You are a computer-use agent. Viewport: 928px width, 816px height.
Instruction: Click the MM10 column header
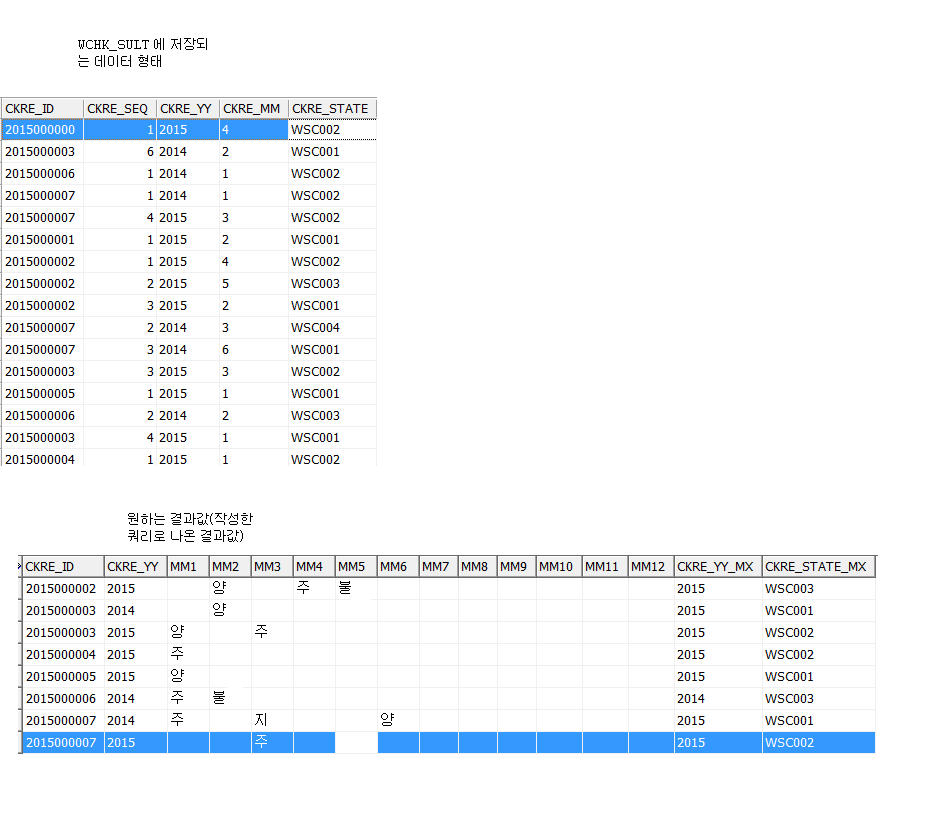[x=558, y=567]
